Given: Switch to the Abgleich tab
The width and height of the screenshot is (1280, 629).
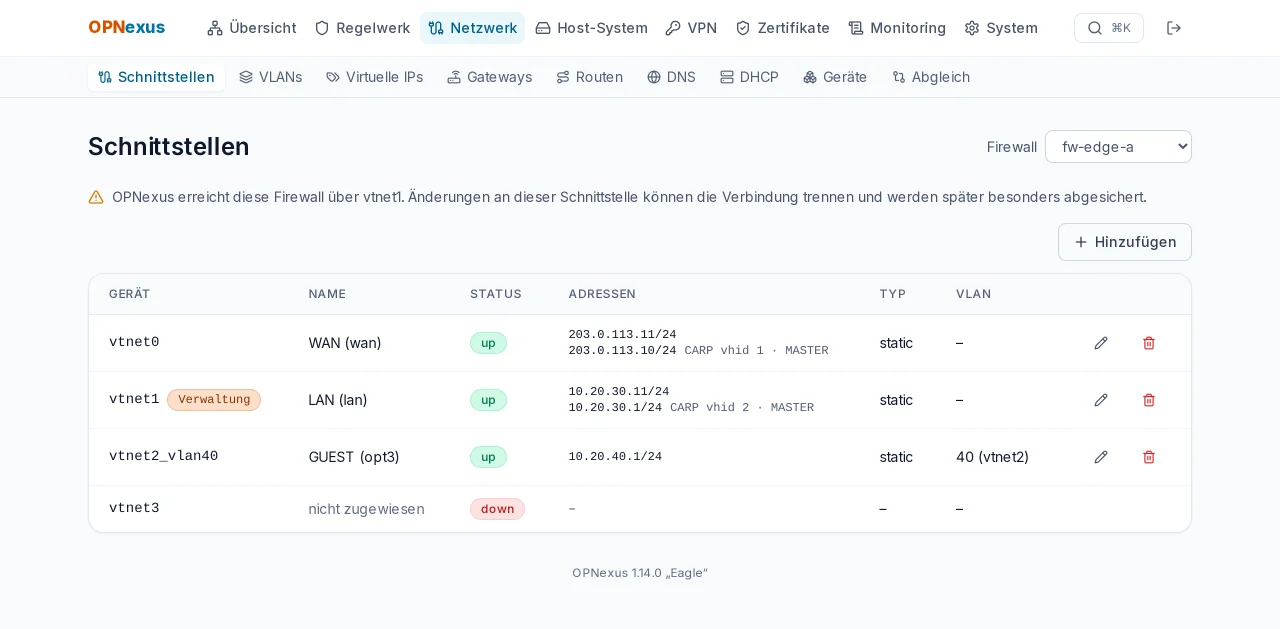Looking at the screenshot, I should [x=931, y=77].
